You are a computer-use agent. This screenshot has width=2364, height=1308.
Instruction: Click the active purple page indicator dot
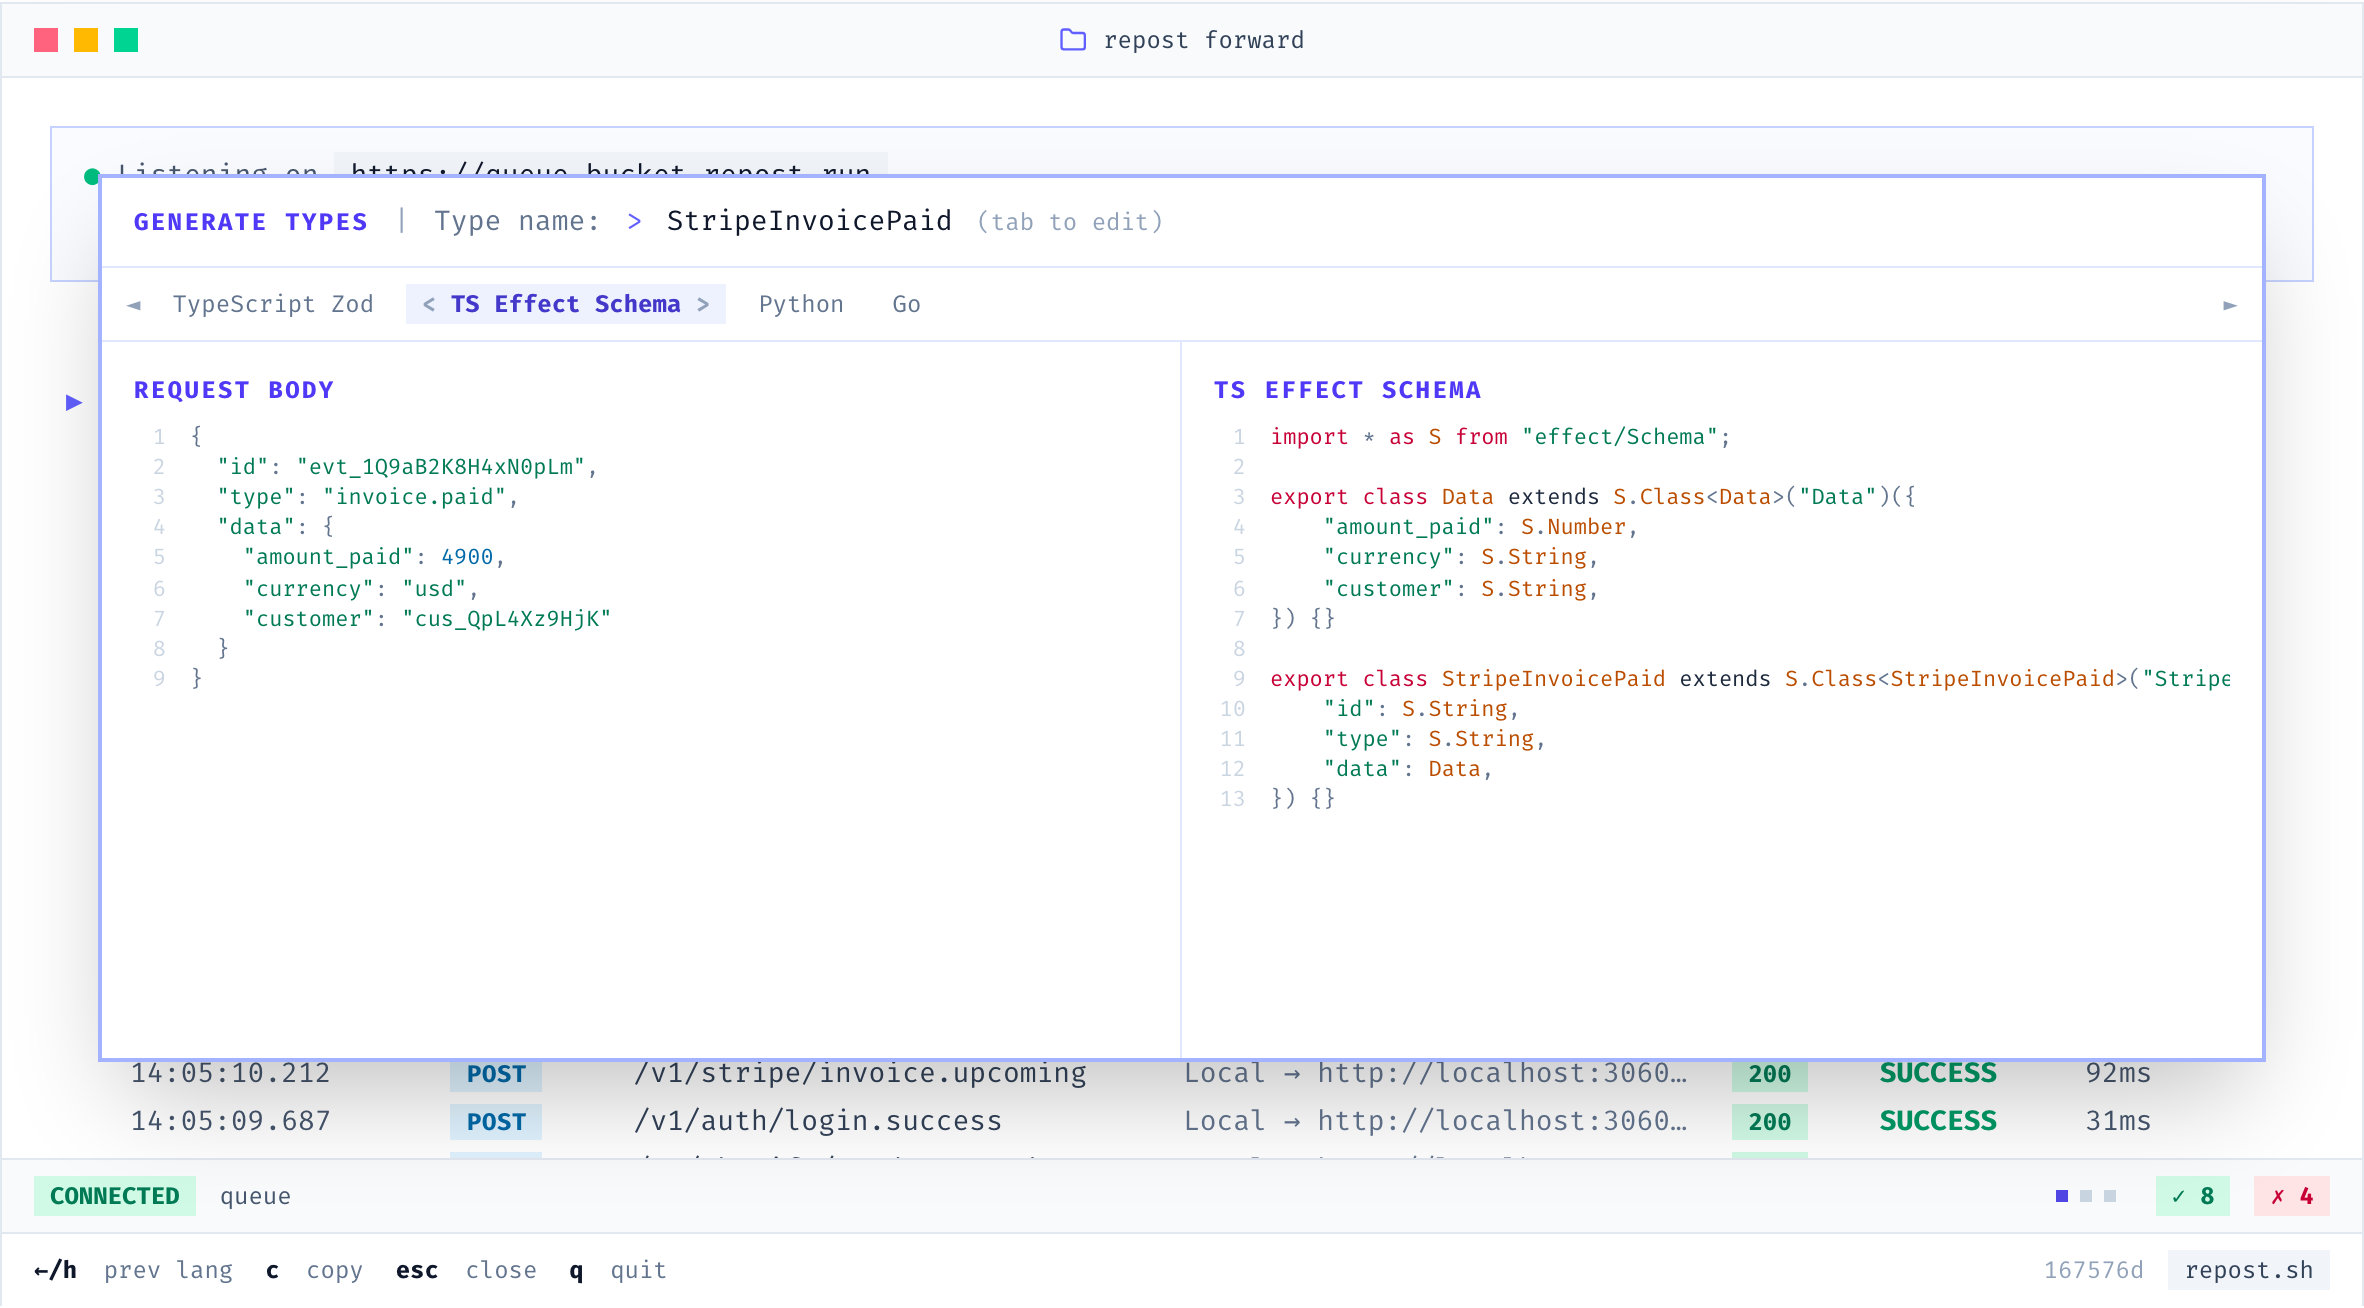pyautogui.click(x=2062, y=1196)
